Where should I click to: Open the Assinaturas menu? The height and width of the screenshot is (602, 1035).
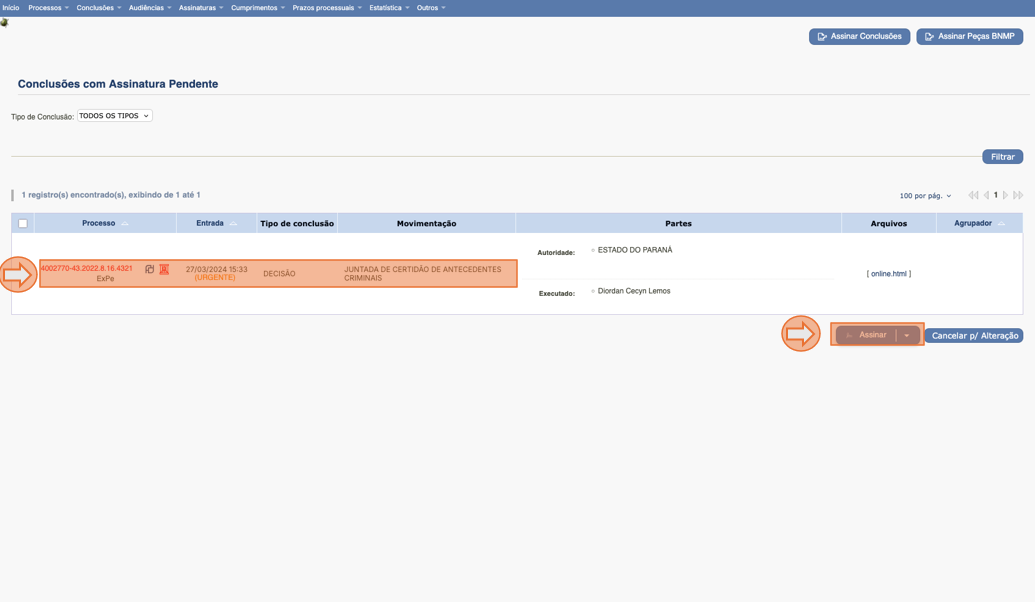pyautogui.click(x=200, y=8)
